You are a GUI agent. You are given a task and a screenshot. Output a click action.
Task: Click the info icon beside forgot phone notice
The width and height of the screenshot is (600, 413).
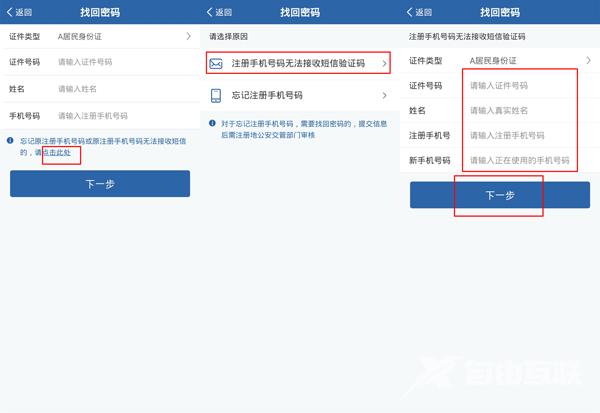point(10,140)
